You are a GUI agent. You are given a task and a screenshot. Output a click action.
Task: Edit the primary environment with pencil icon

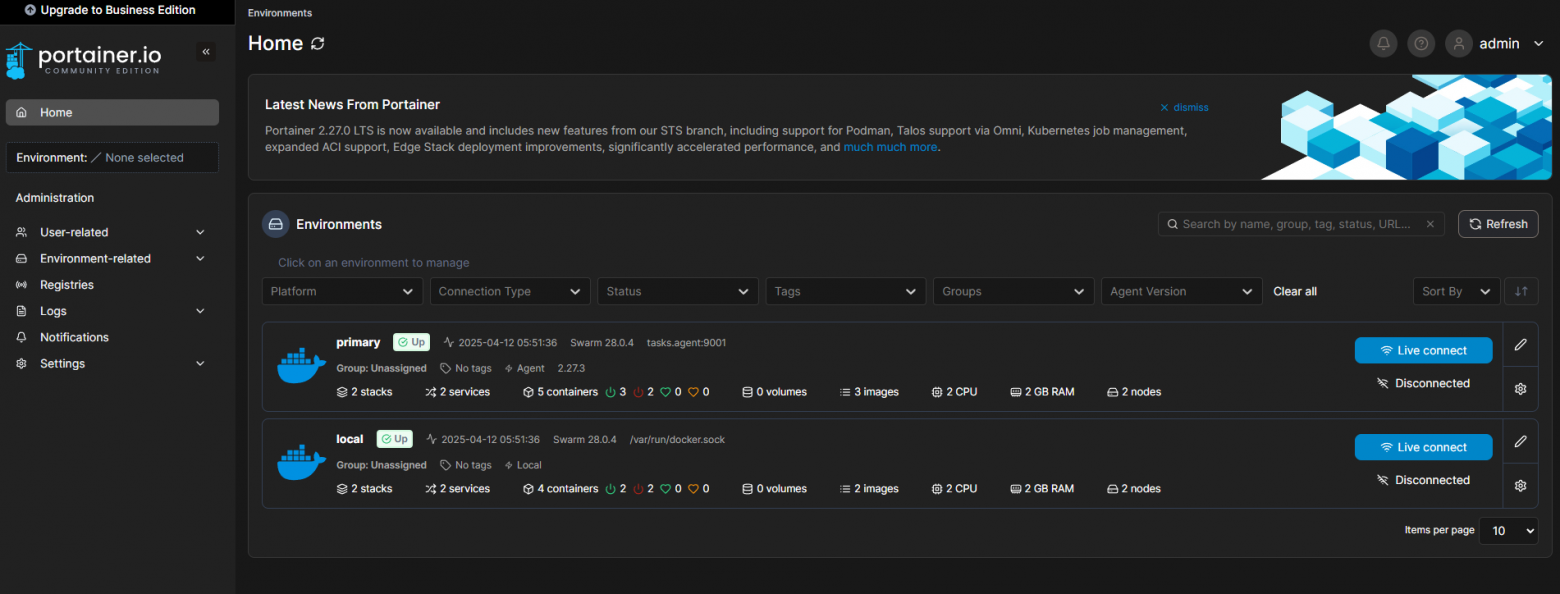click(x=1521, y=344)
